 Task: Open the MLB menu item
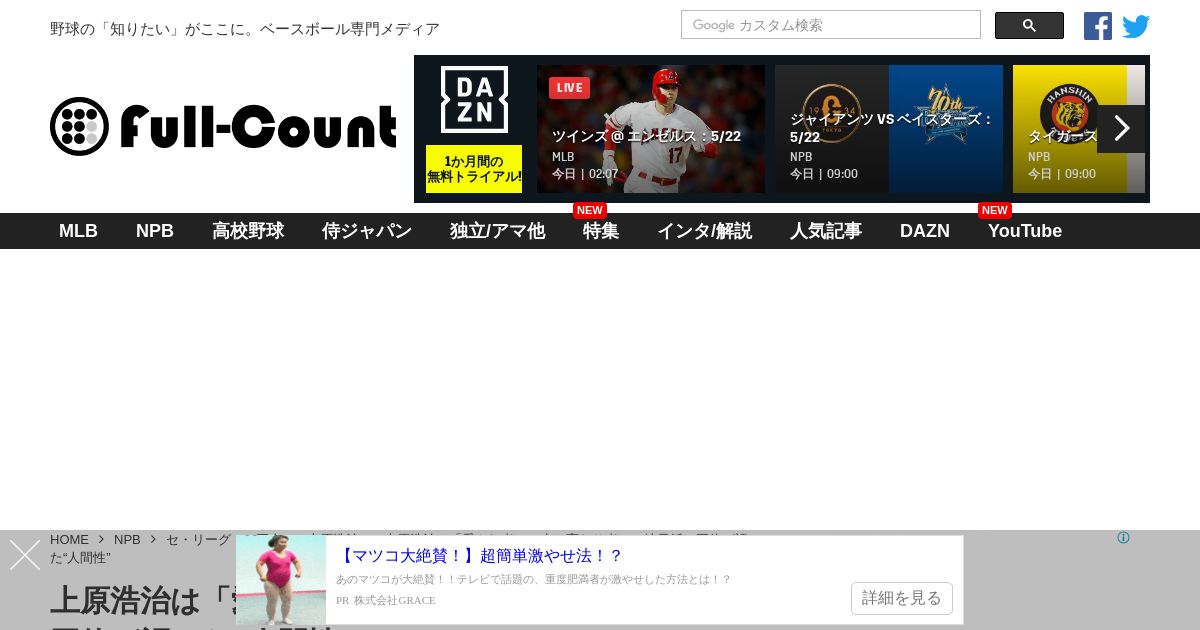click(78, 231)
